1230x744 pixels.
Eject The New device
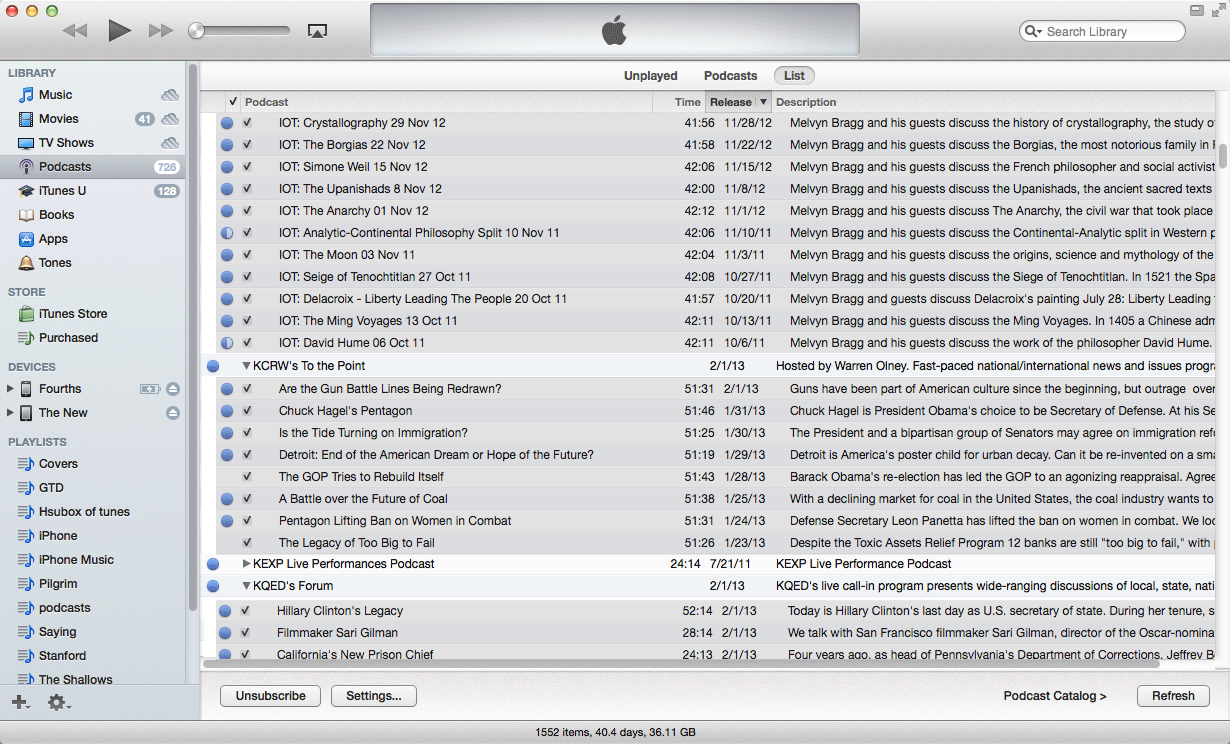pyautogui.click(x=173, y=413)
